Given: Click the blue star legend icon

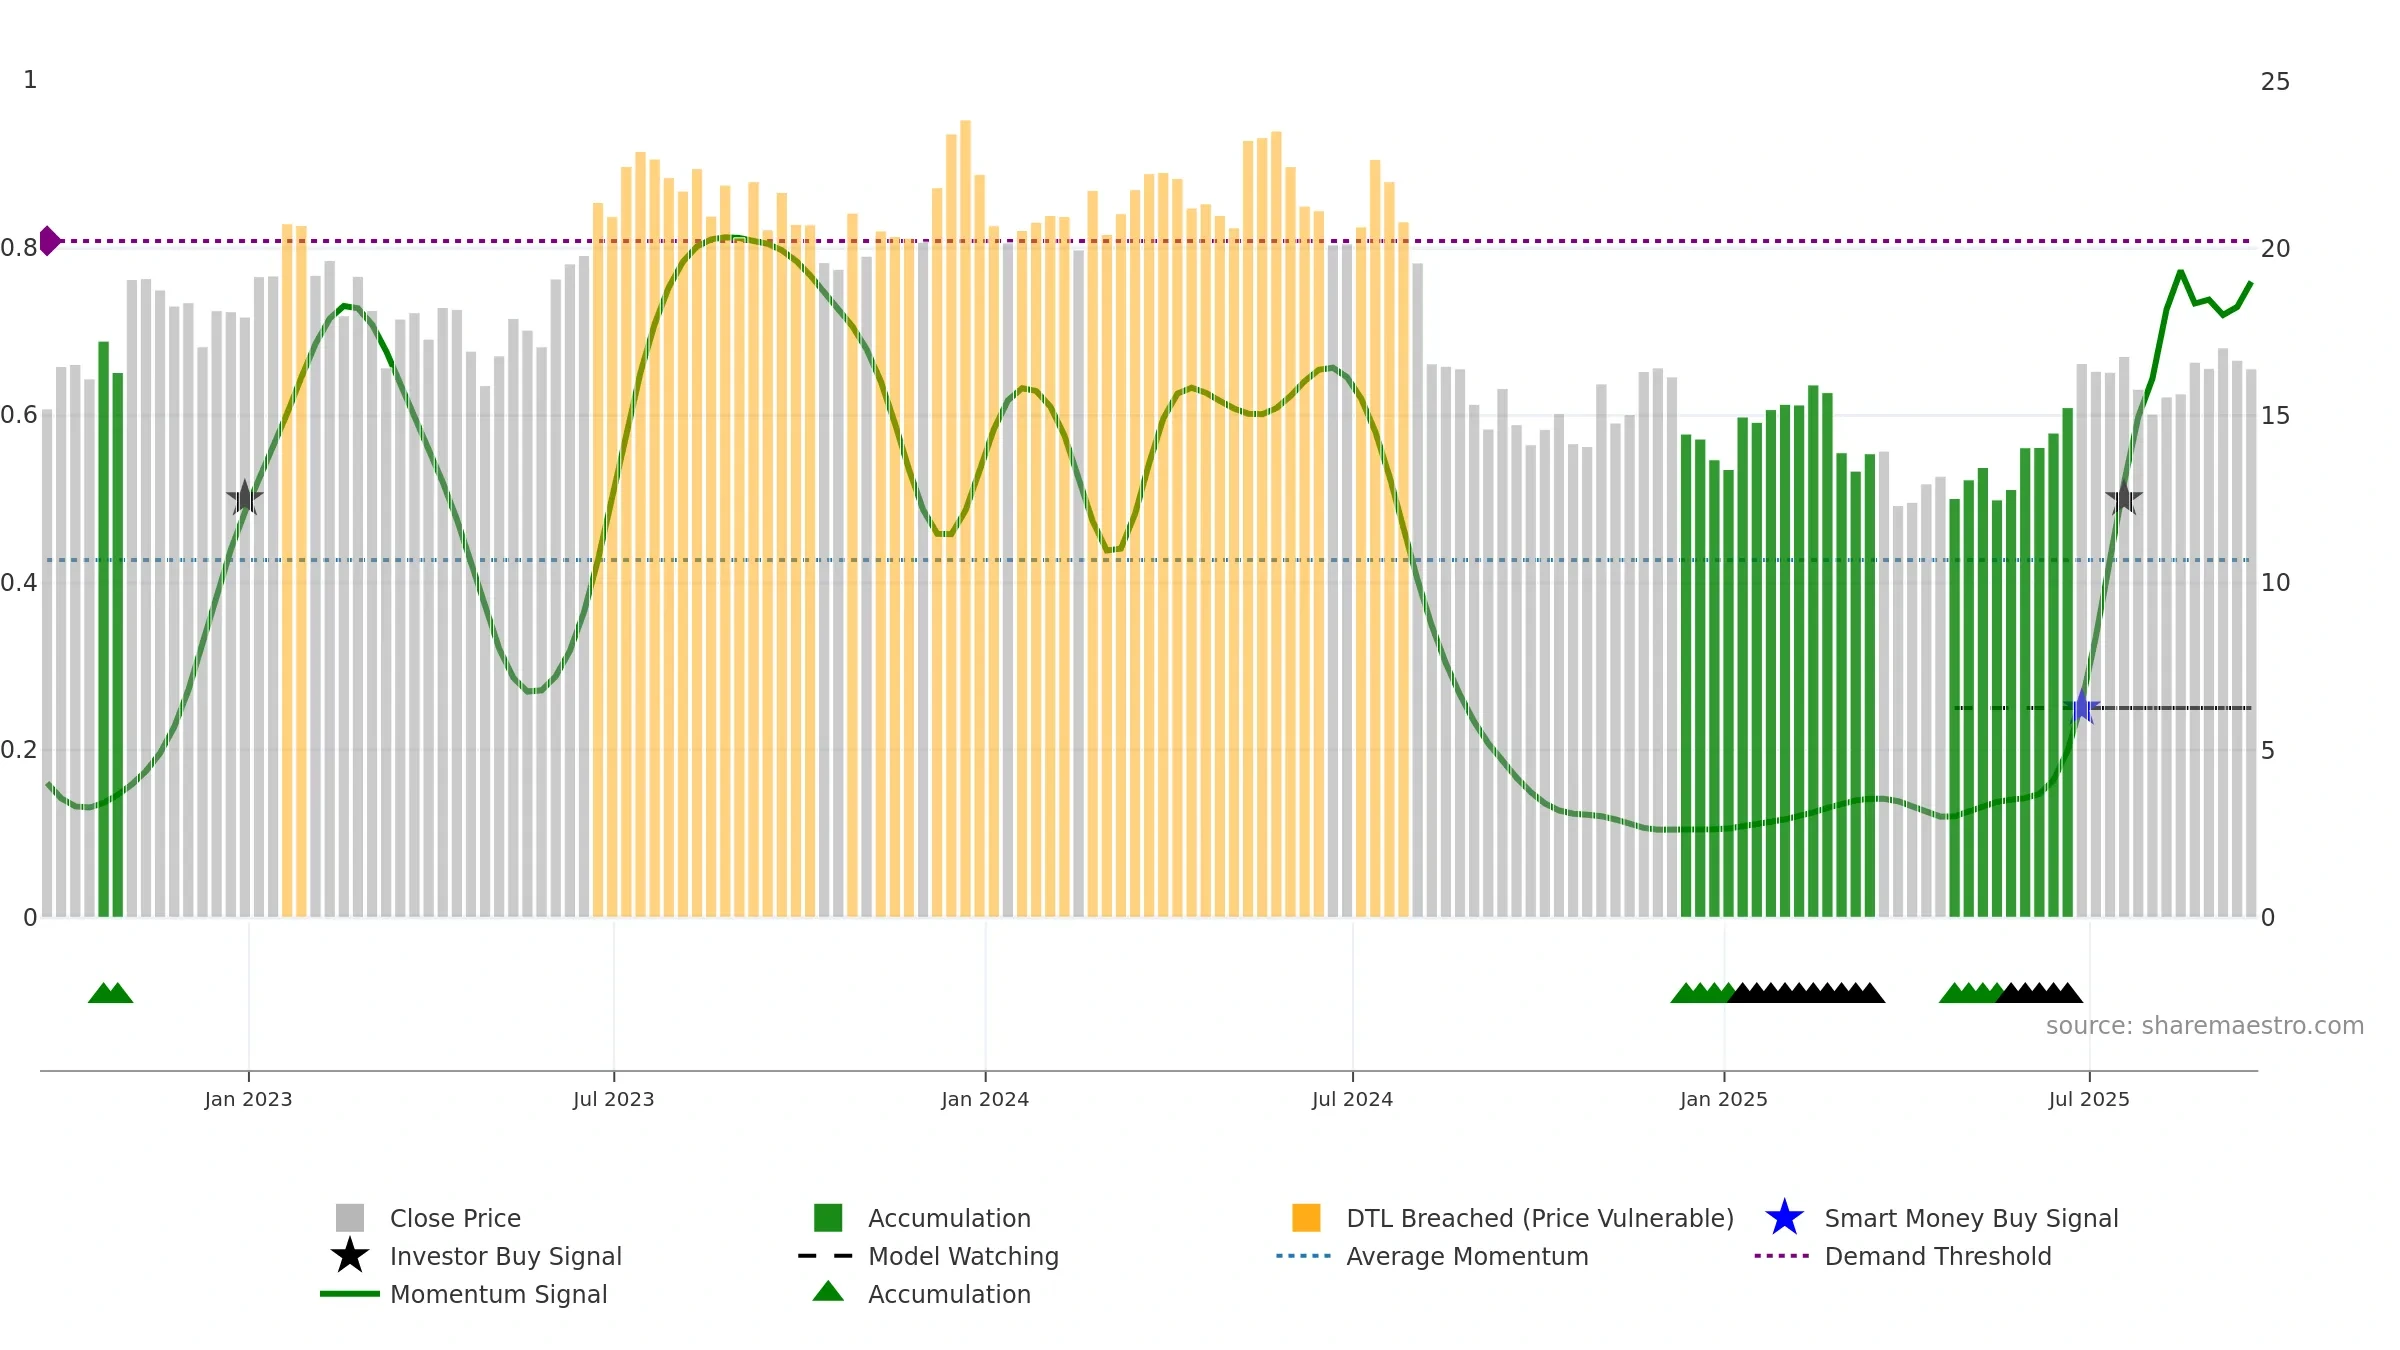Looking at the screenshot, I should (1784, 1217).
